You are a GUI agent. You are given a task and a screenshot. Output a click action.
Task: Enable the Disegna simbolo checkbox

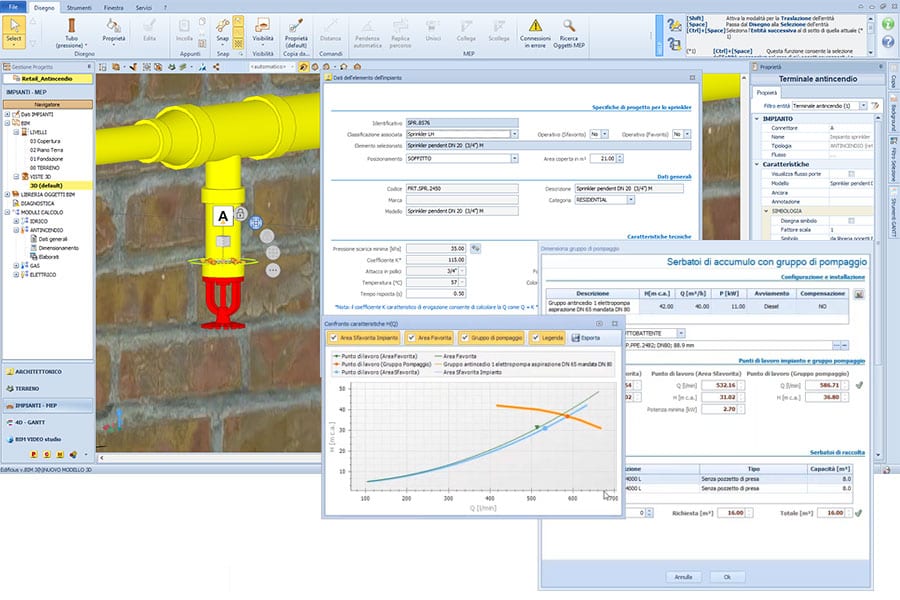tap(851, 221)
